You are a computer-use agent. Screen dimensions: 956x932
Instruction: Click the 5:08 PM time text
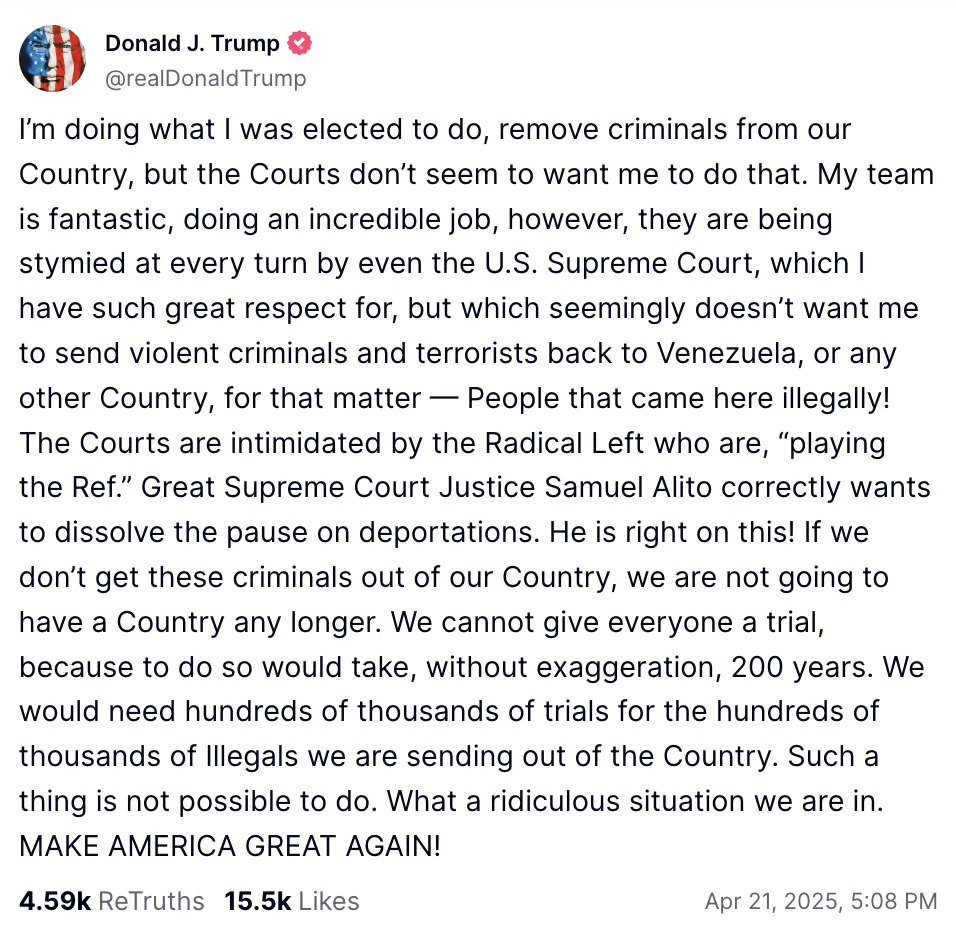[894, 901]
